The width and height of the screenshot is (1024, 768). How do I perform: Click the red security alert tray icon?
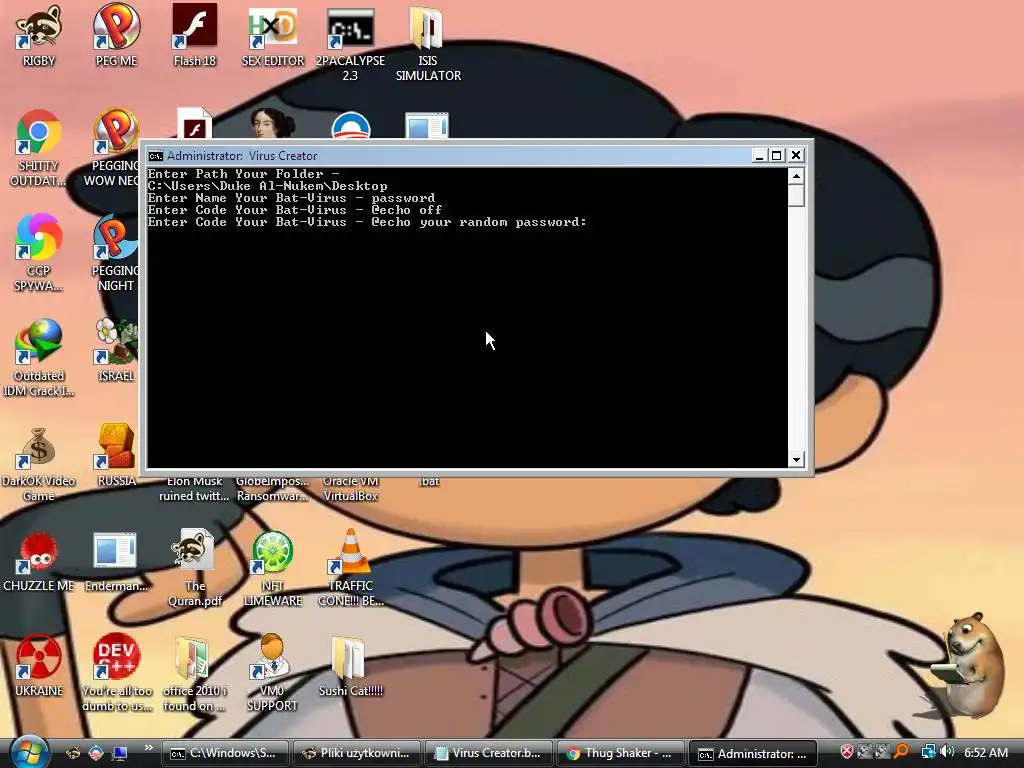point(846,752)
